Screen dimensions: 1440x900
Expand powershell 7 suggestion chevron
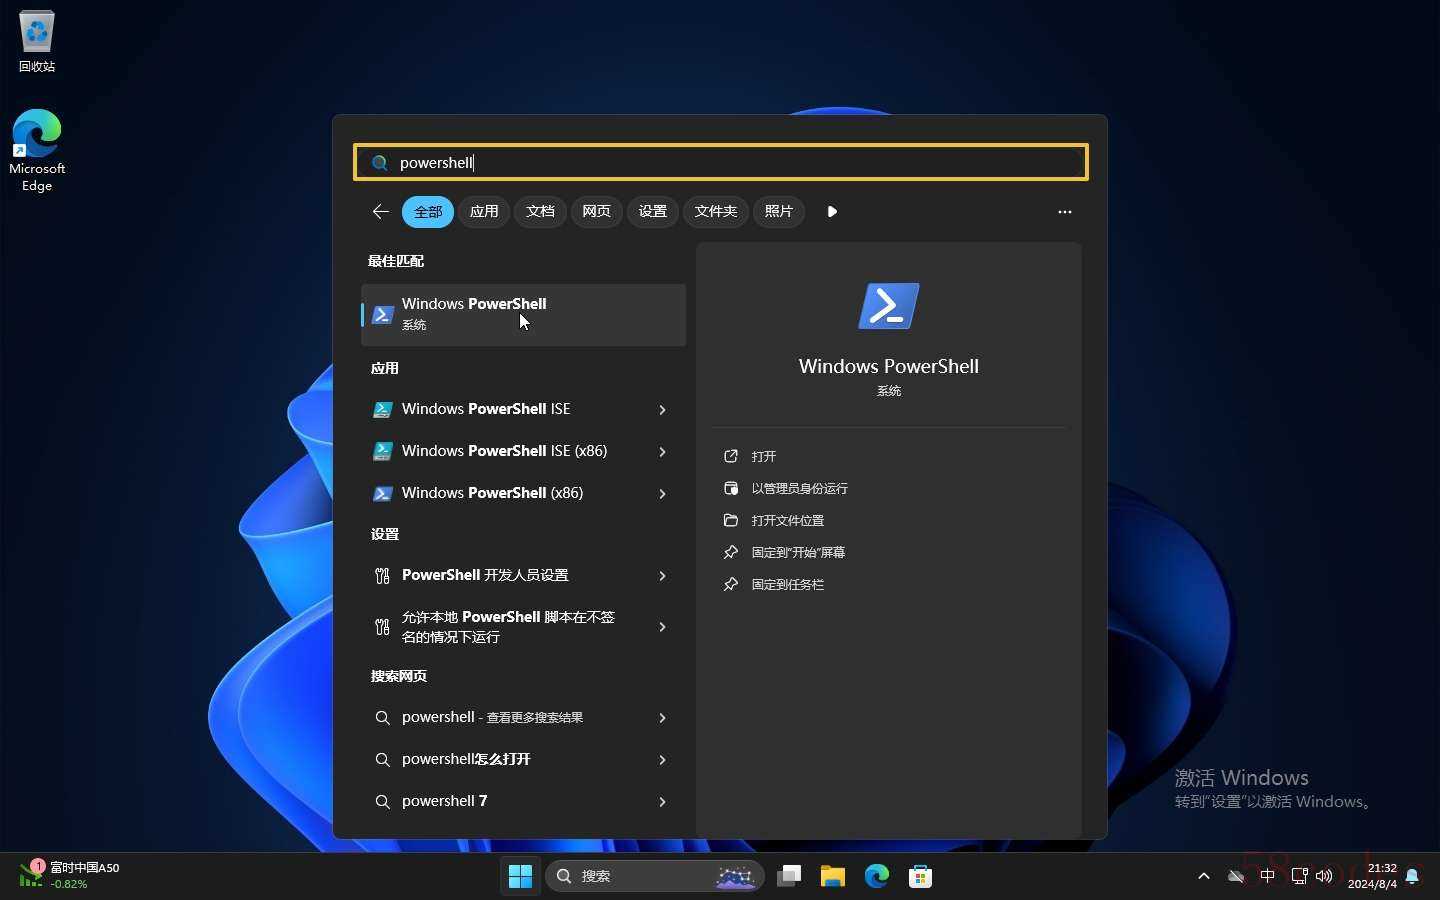pyautogui.click(x=662, y=802)
